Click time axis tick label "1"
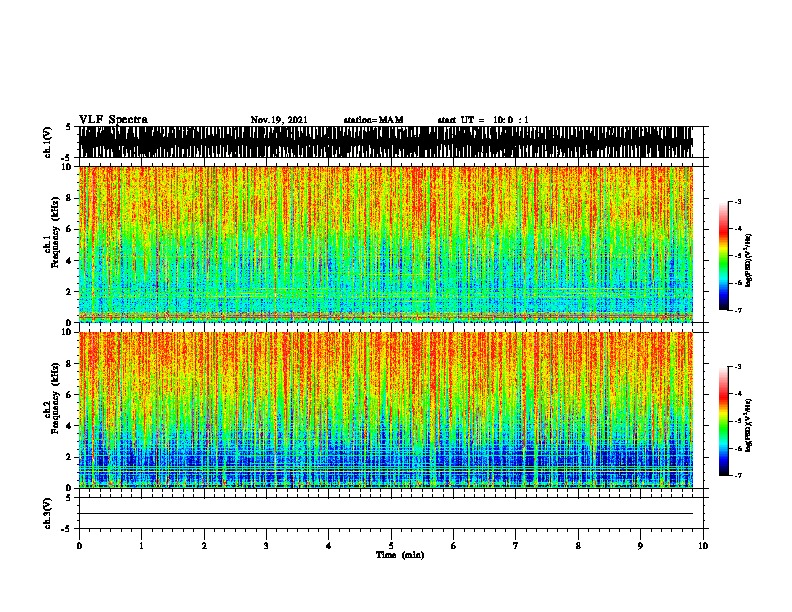This screenshot has height=612, width=792. pos(141,546)
